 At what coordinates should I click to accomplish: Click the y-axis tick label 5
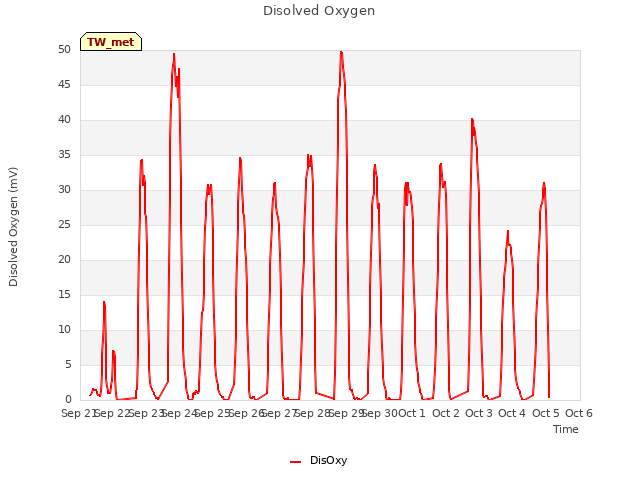click(68, 364)
